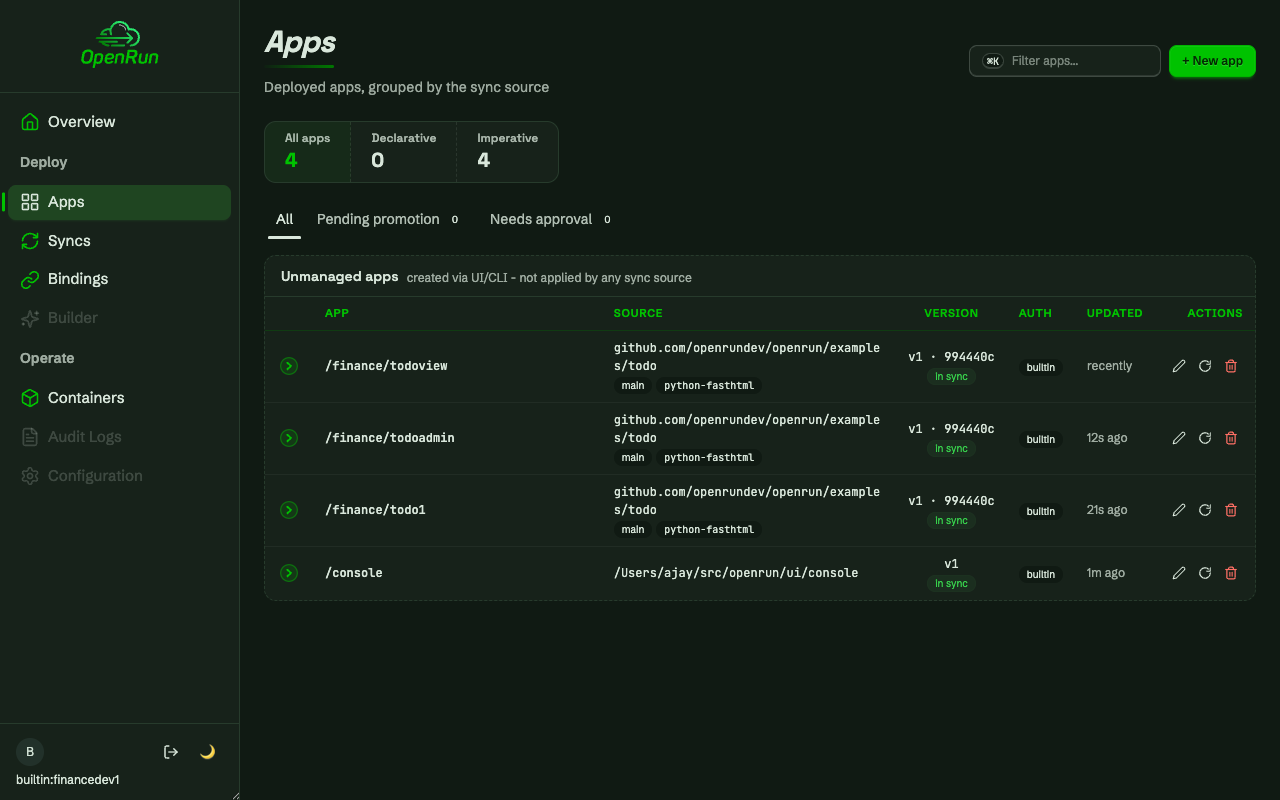Select the All apps count card
The image size is (1280, 800).
(308, 152)
